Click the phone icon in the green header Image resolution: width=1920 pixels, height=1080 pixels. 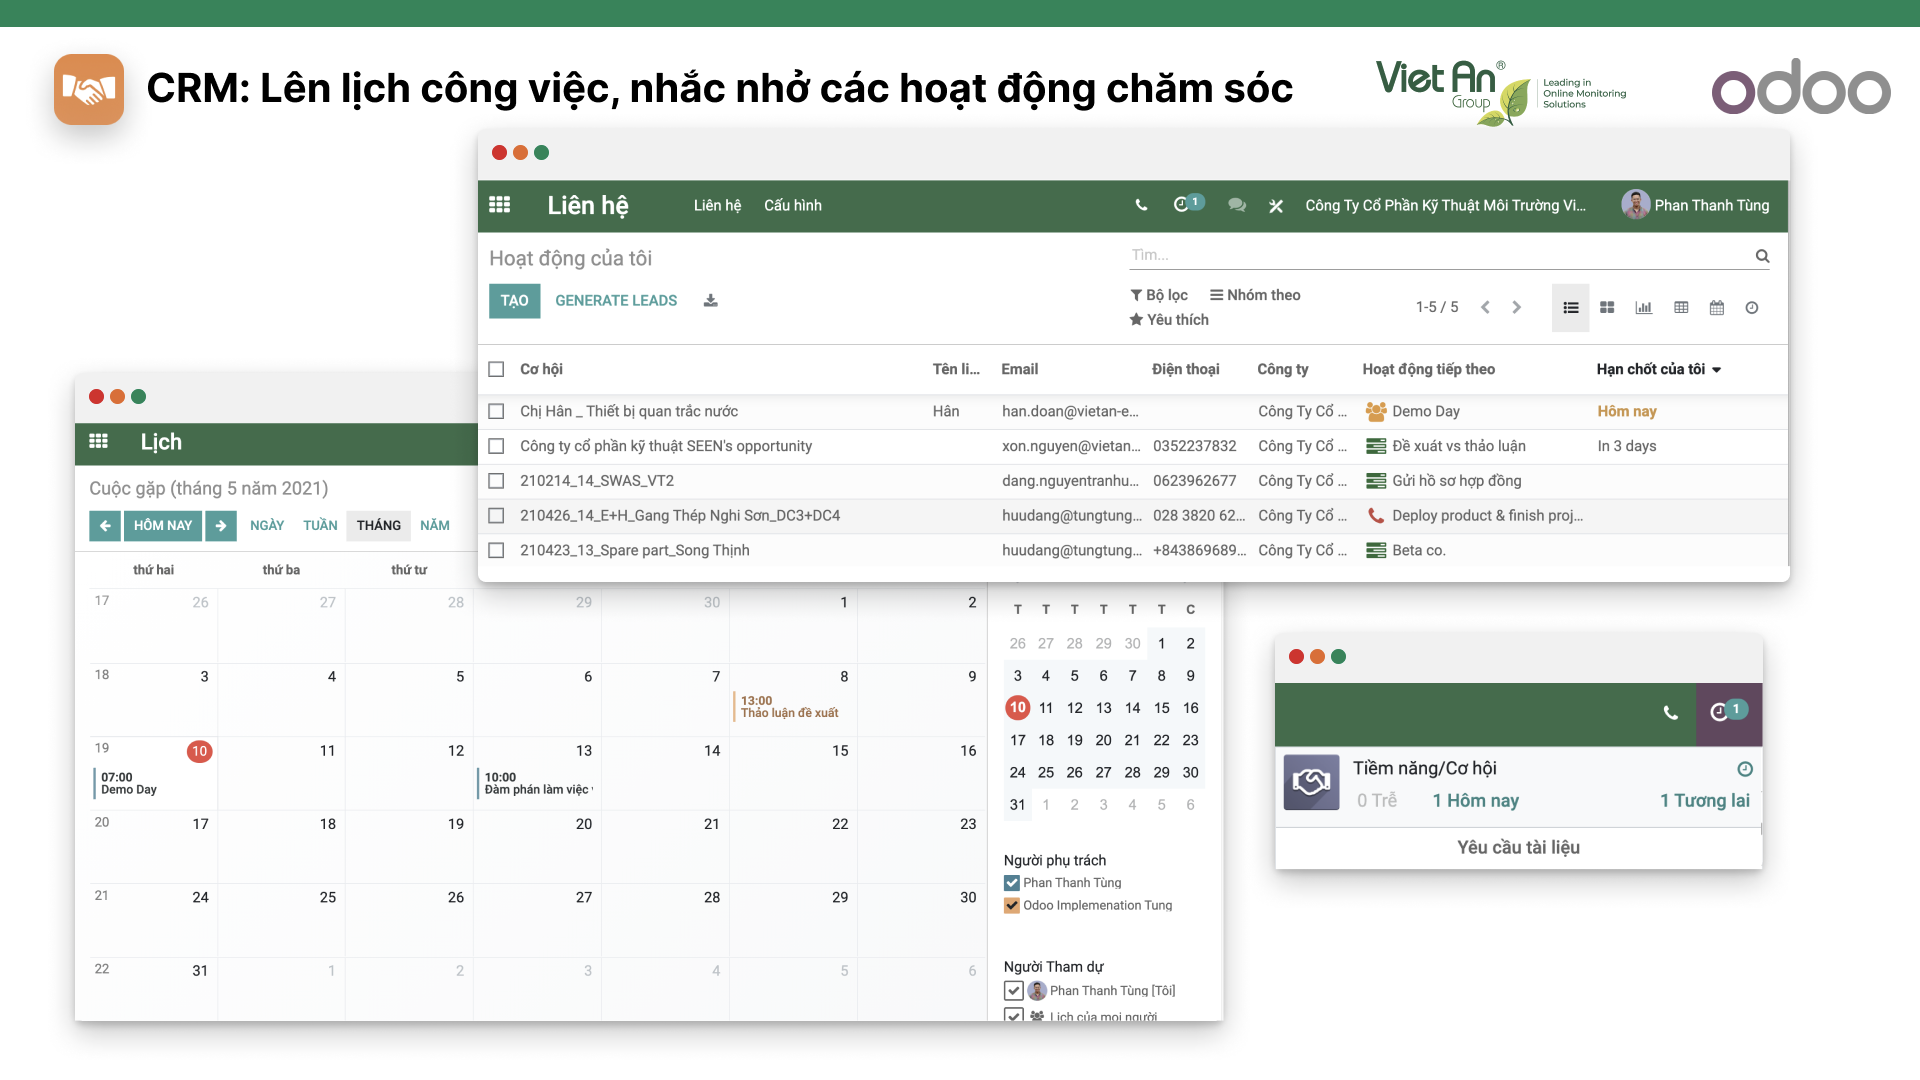[1141, 205]
